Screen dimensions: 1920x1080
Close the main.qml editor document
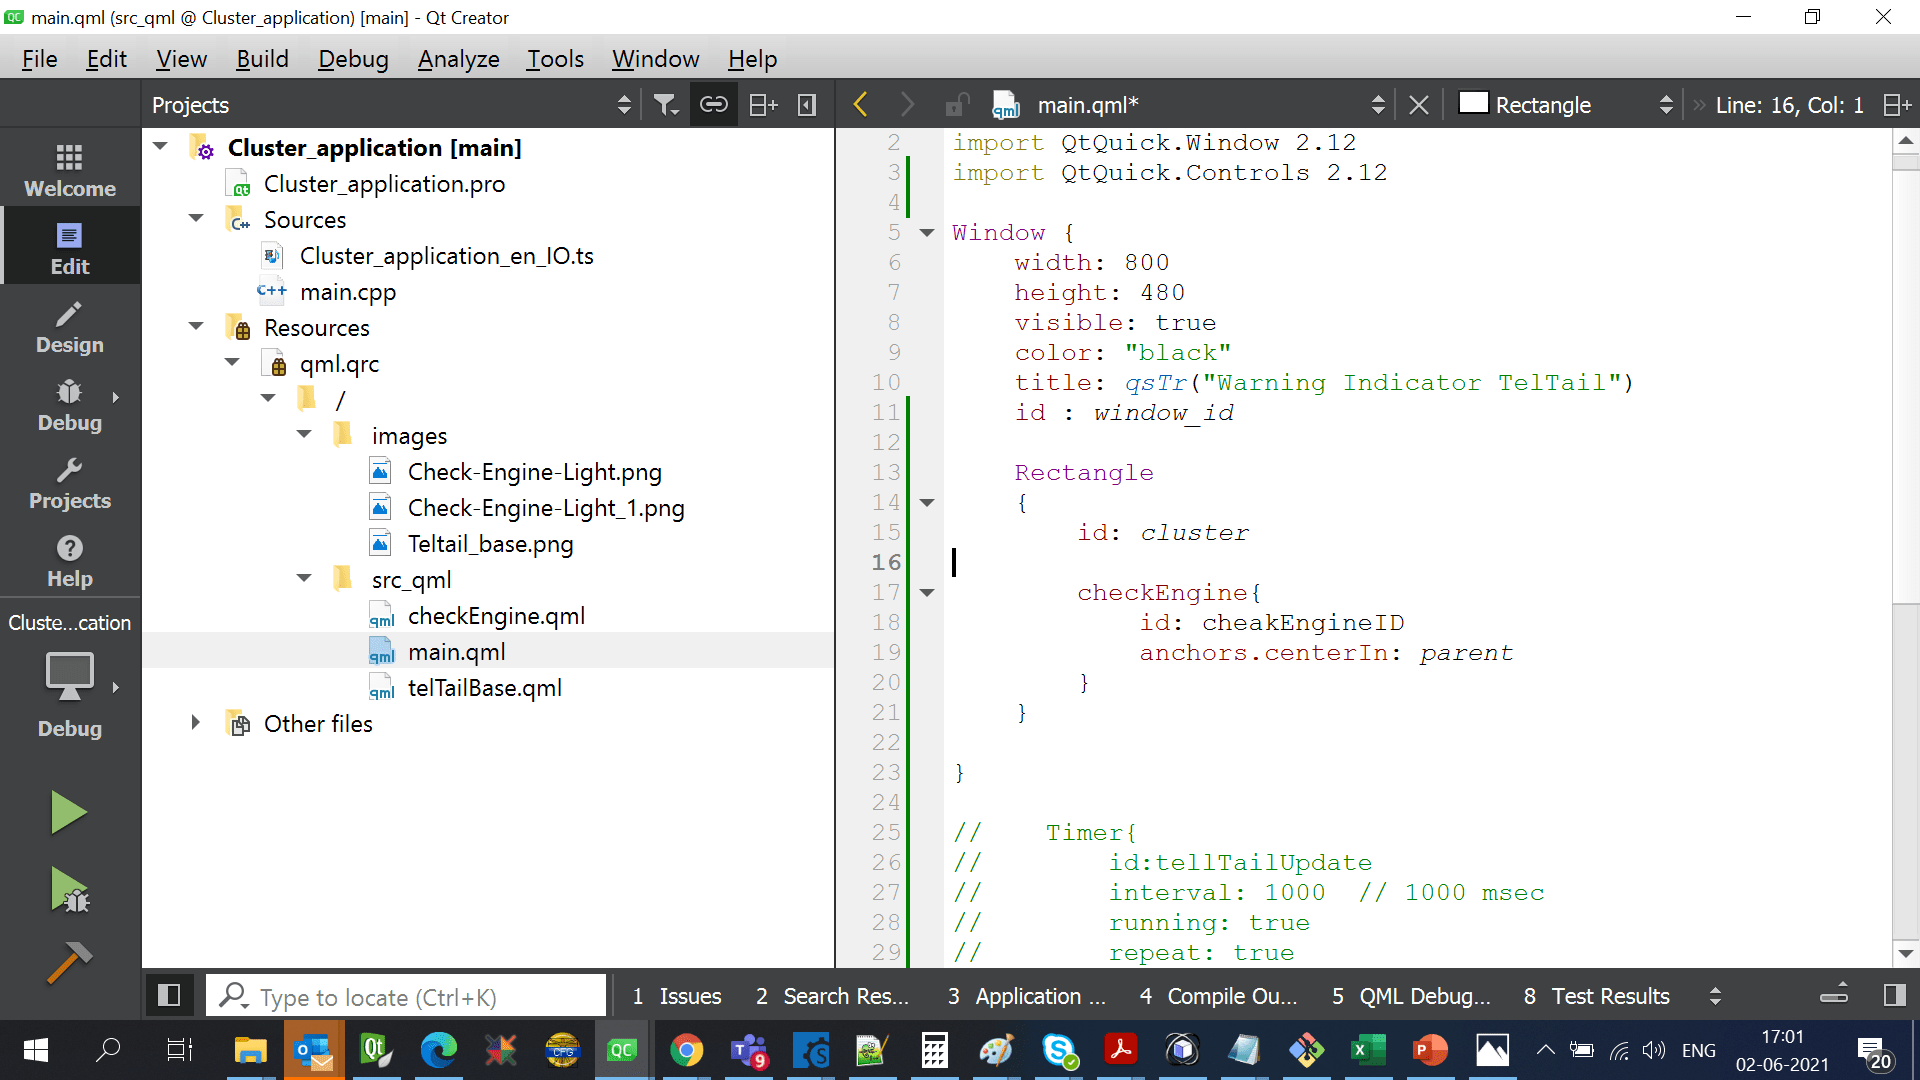point(1418,104)
